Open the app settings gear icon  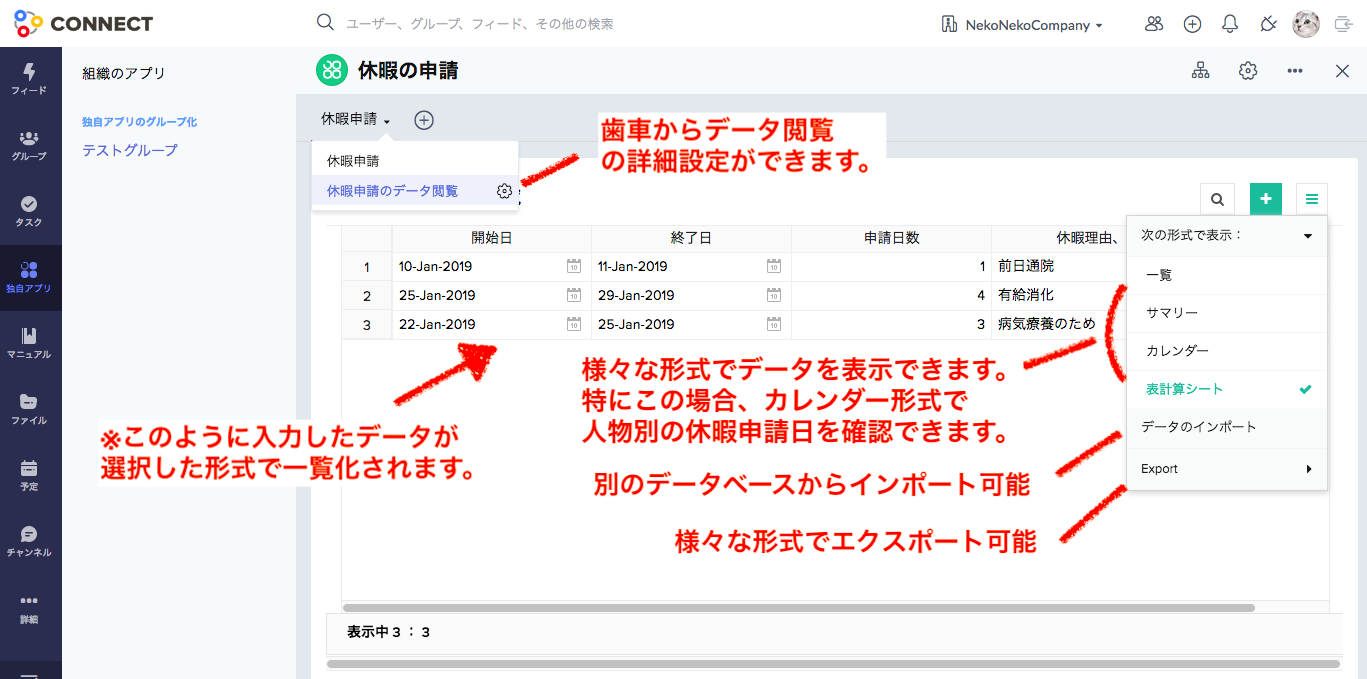[x=1247, y=71]
